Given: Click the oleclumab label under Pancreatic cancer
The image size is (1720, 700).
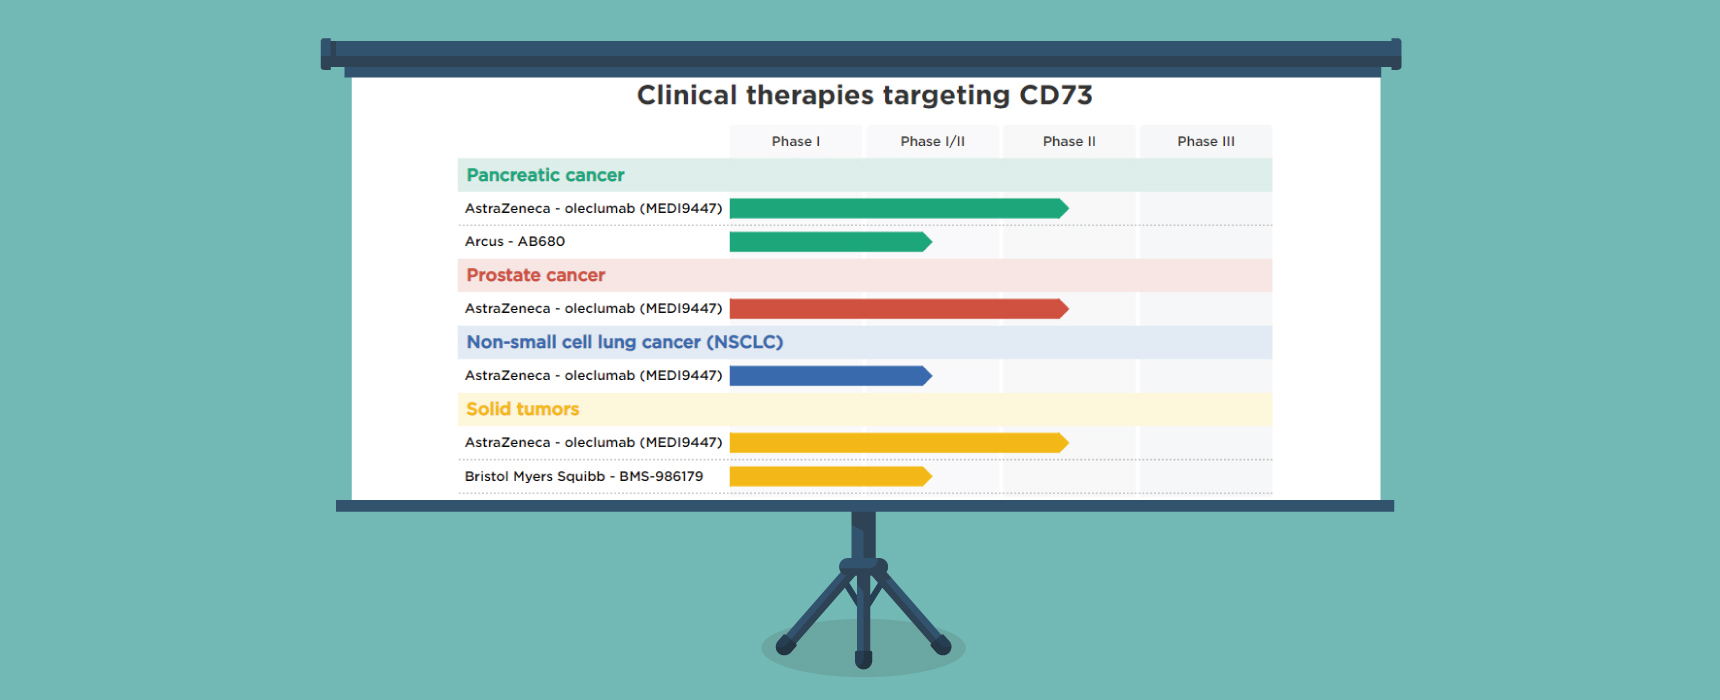Looking at the screenshot, I should (x=593, y=208).
